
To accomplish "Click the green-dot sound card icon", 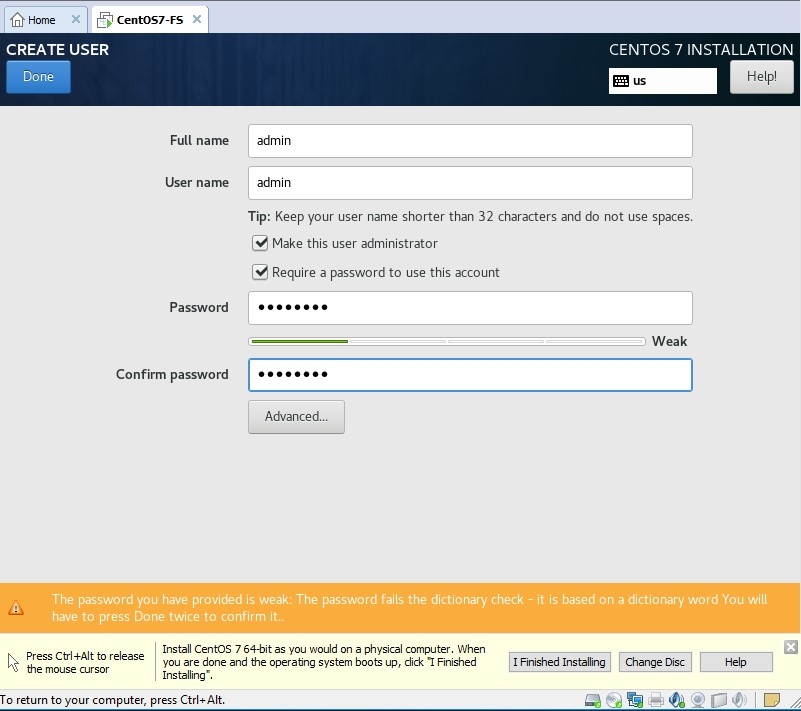I will coord(677,700).
